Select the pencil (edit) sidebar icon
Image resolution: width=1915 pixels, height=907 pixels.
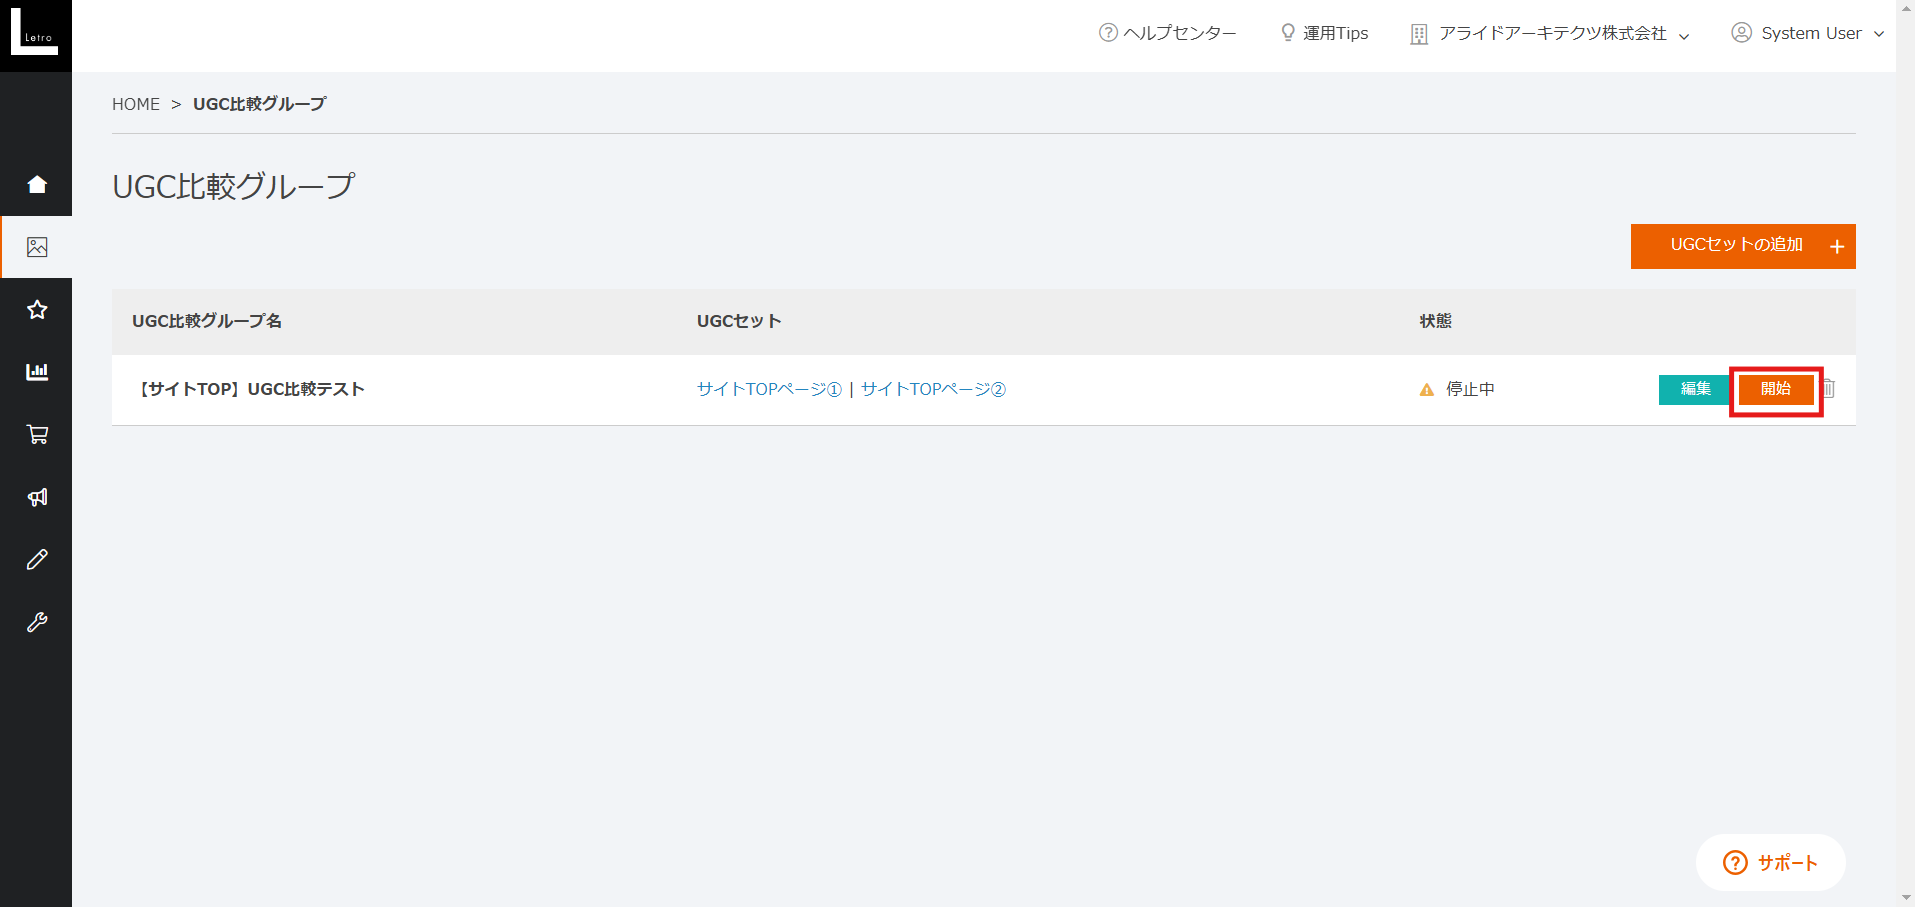36,559
